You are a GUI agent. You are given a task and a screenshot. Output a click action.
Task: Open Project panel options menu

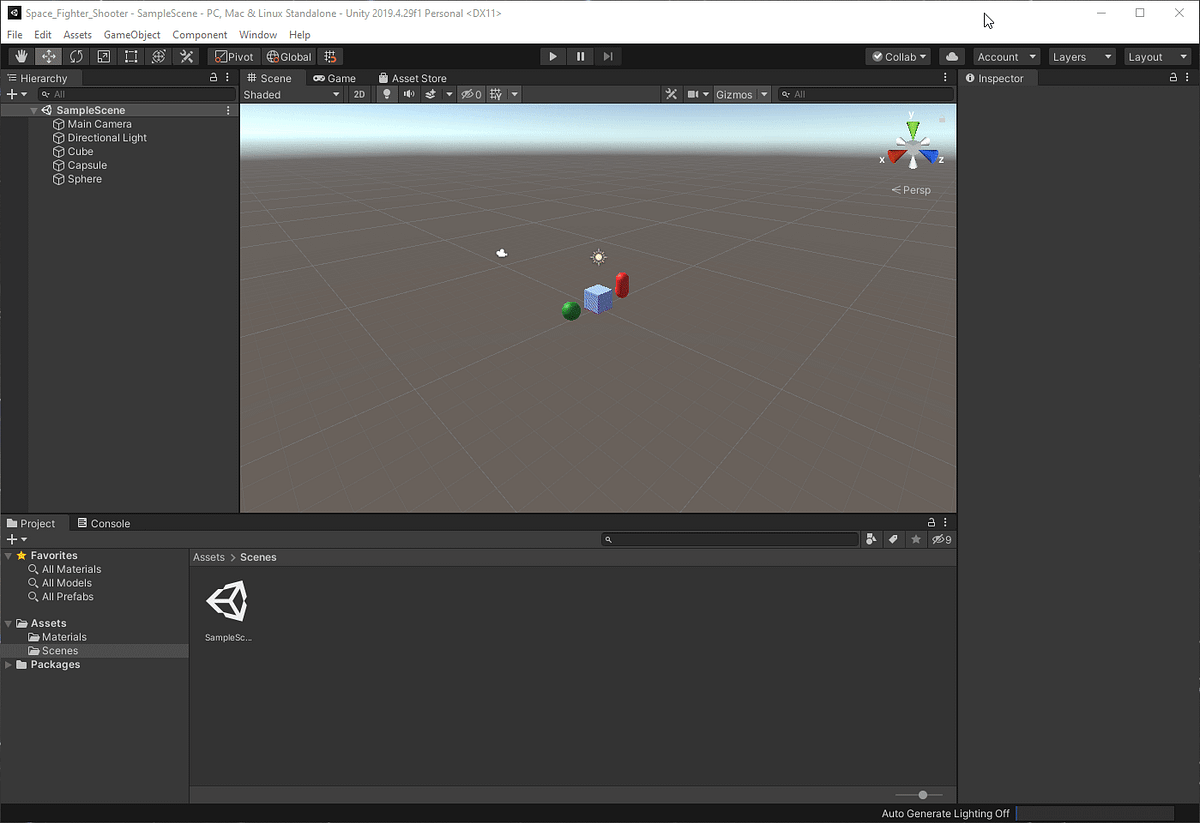click(x=946, y=523)
